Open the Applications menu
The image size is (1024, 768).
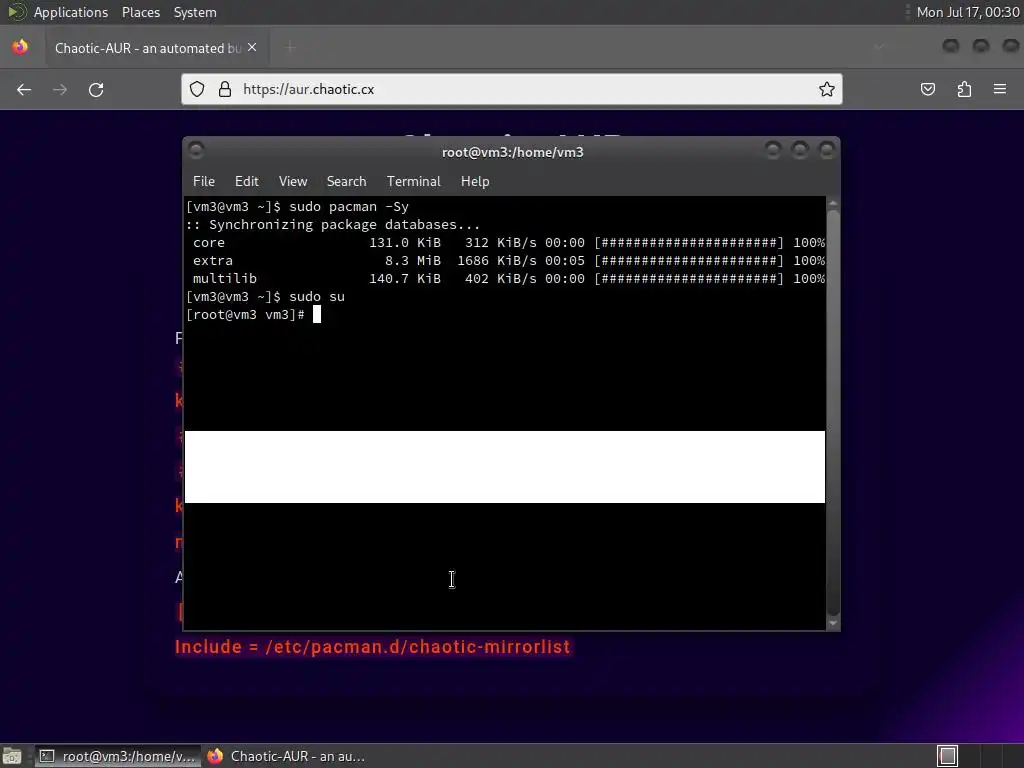tap(71, 12)
